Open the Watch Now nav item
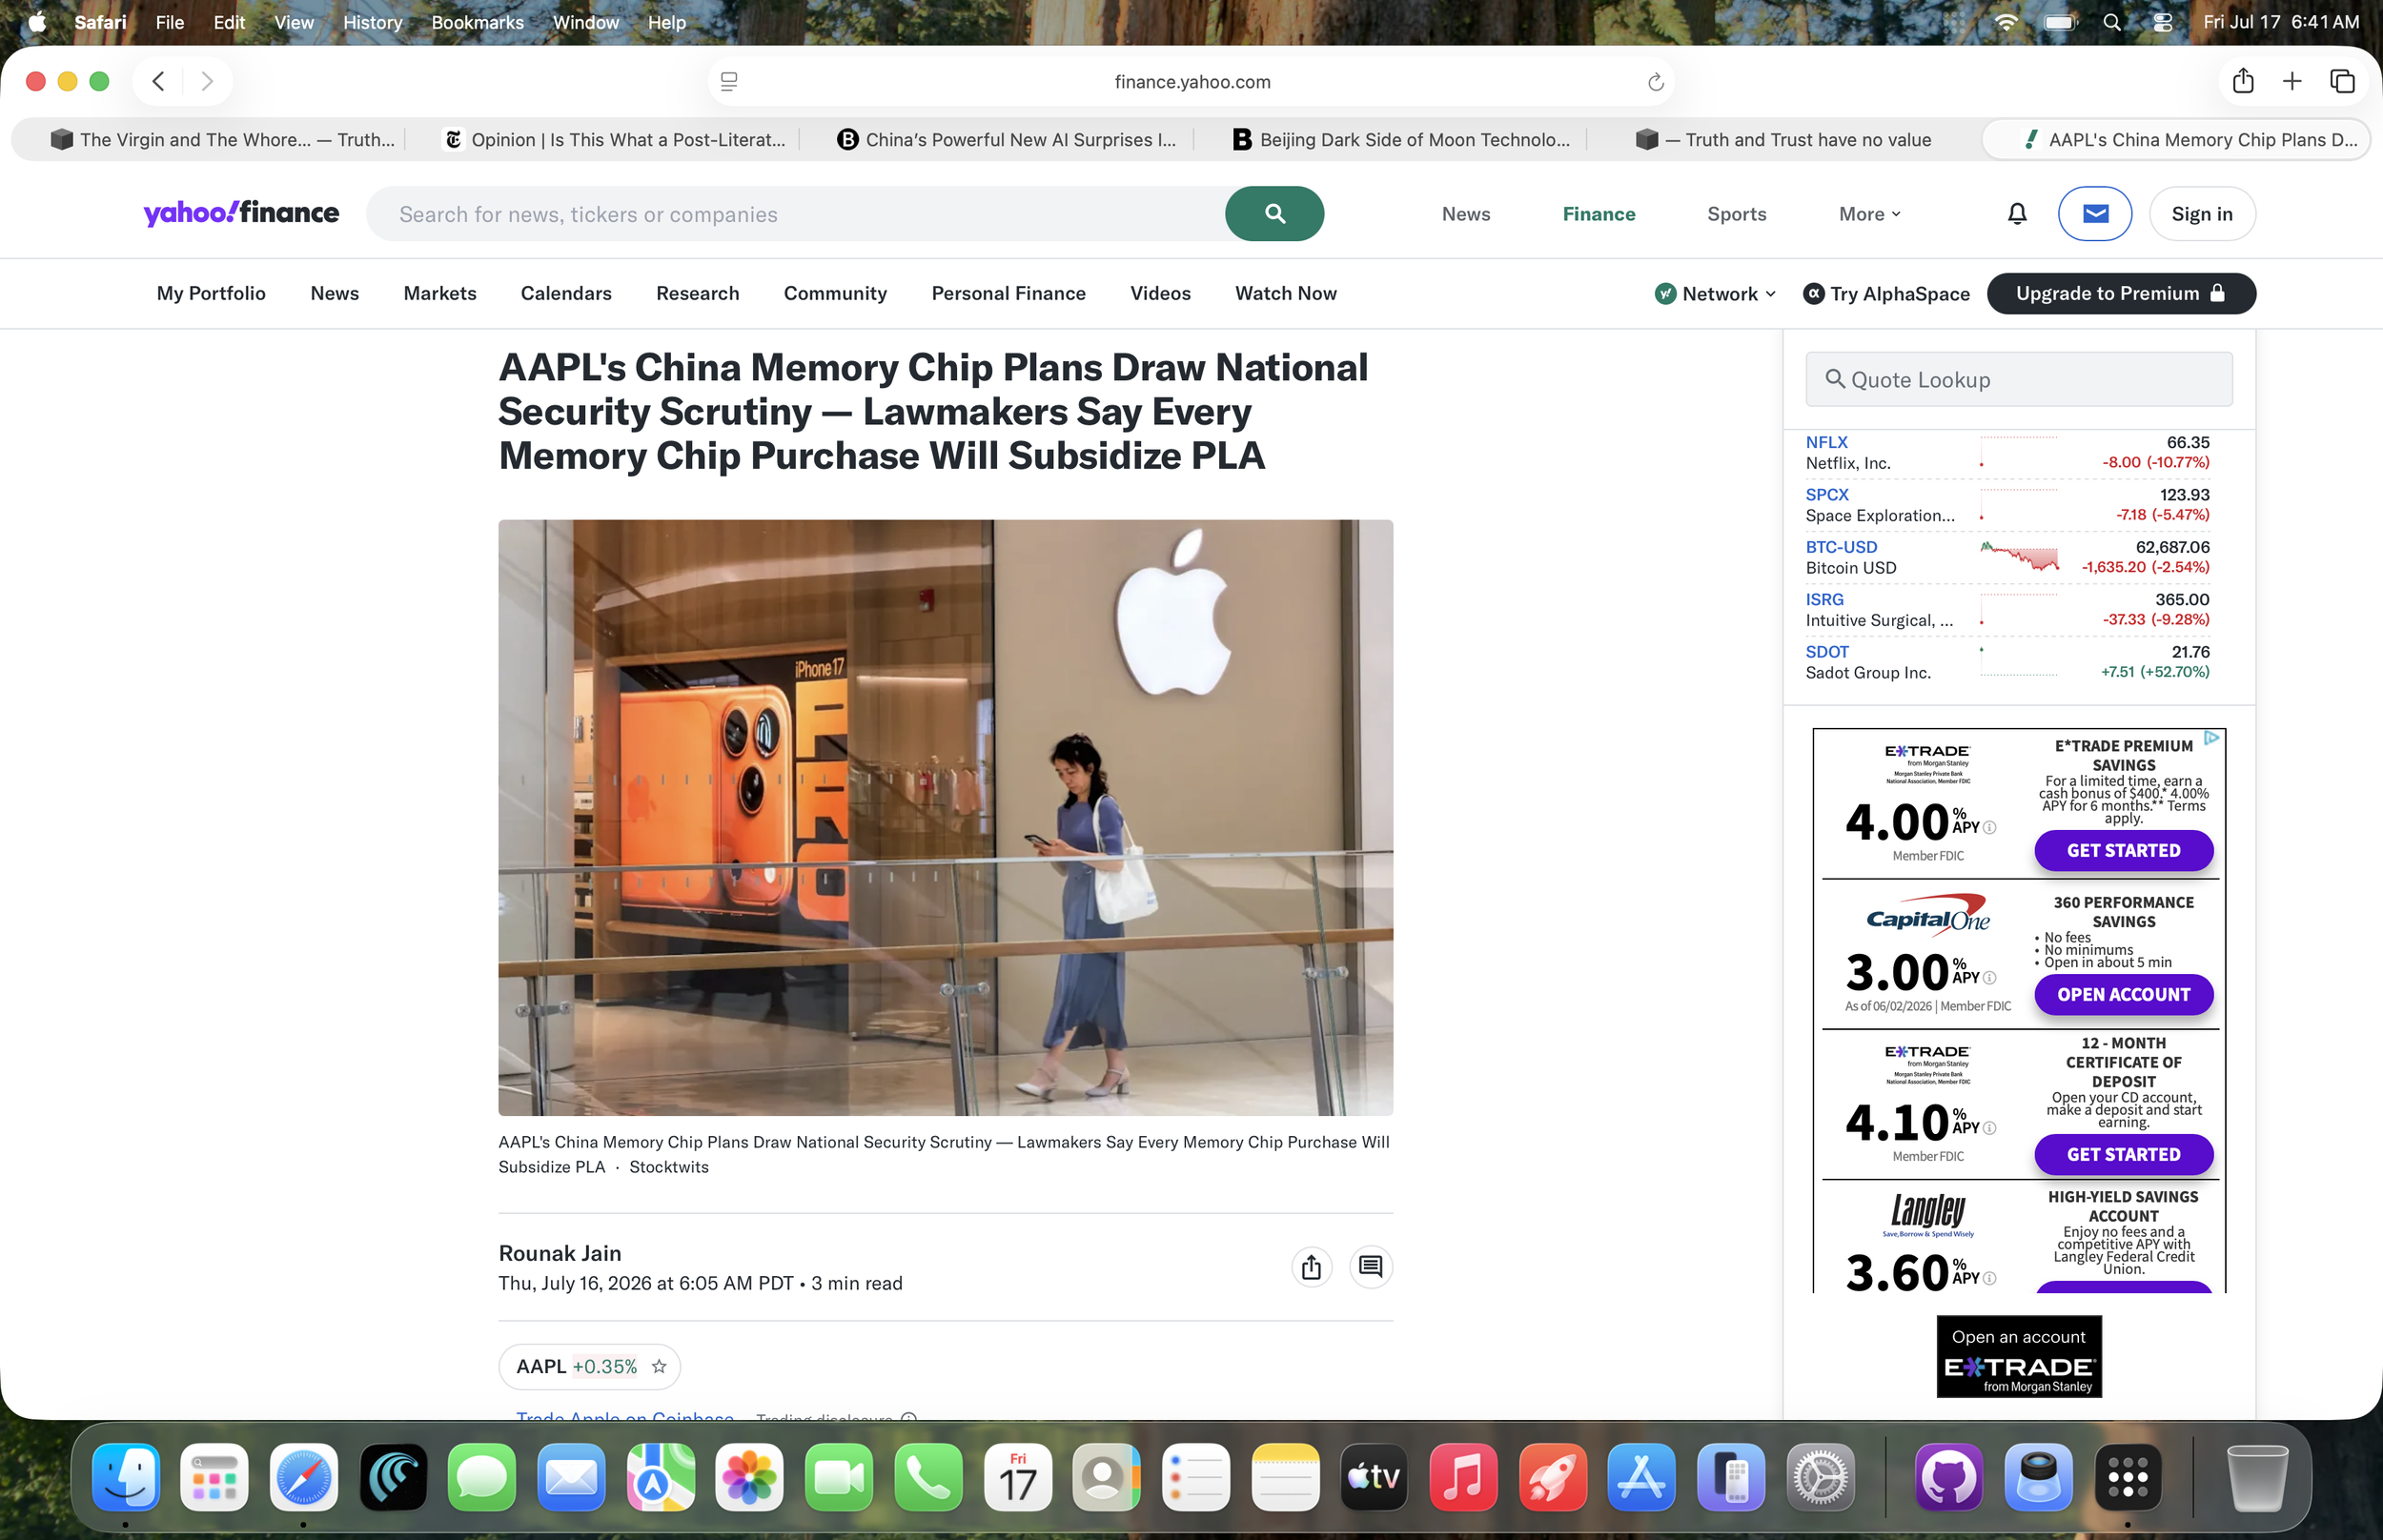The image size is (2383, 1540). click(x=1285, y=293)
